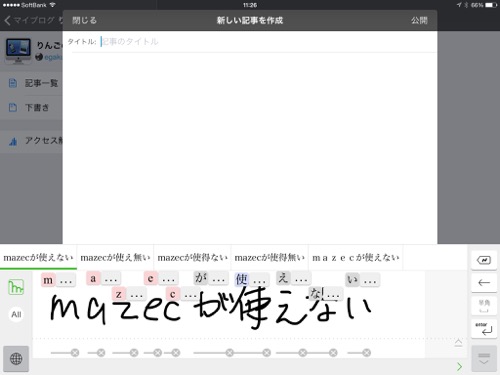Select the green handwriting mode icon
500x375 pixels.
(x=16, y=287)
